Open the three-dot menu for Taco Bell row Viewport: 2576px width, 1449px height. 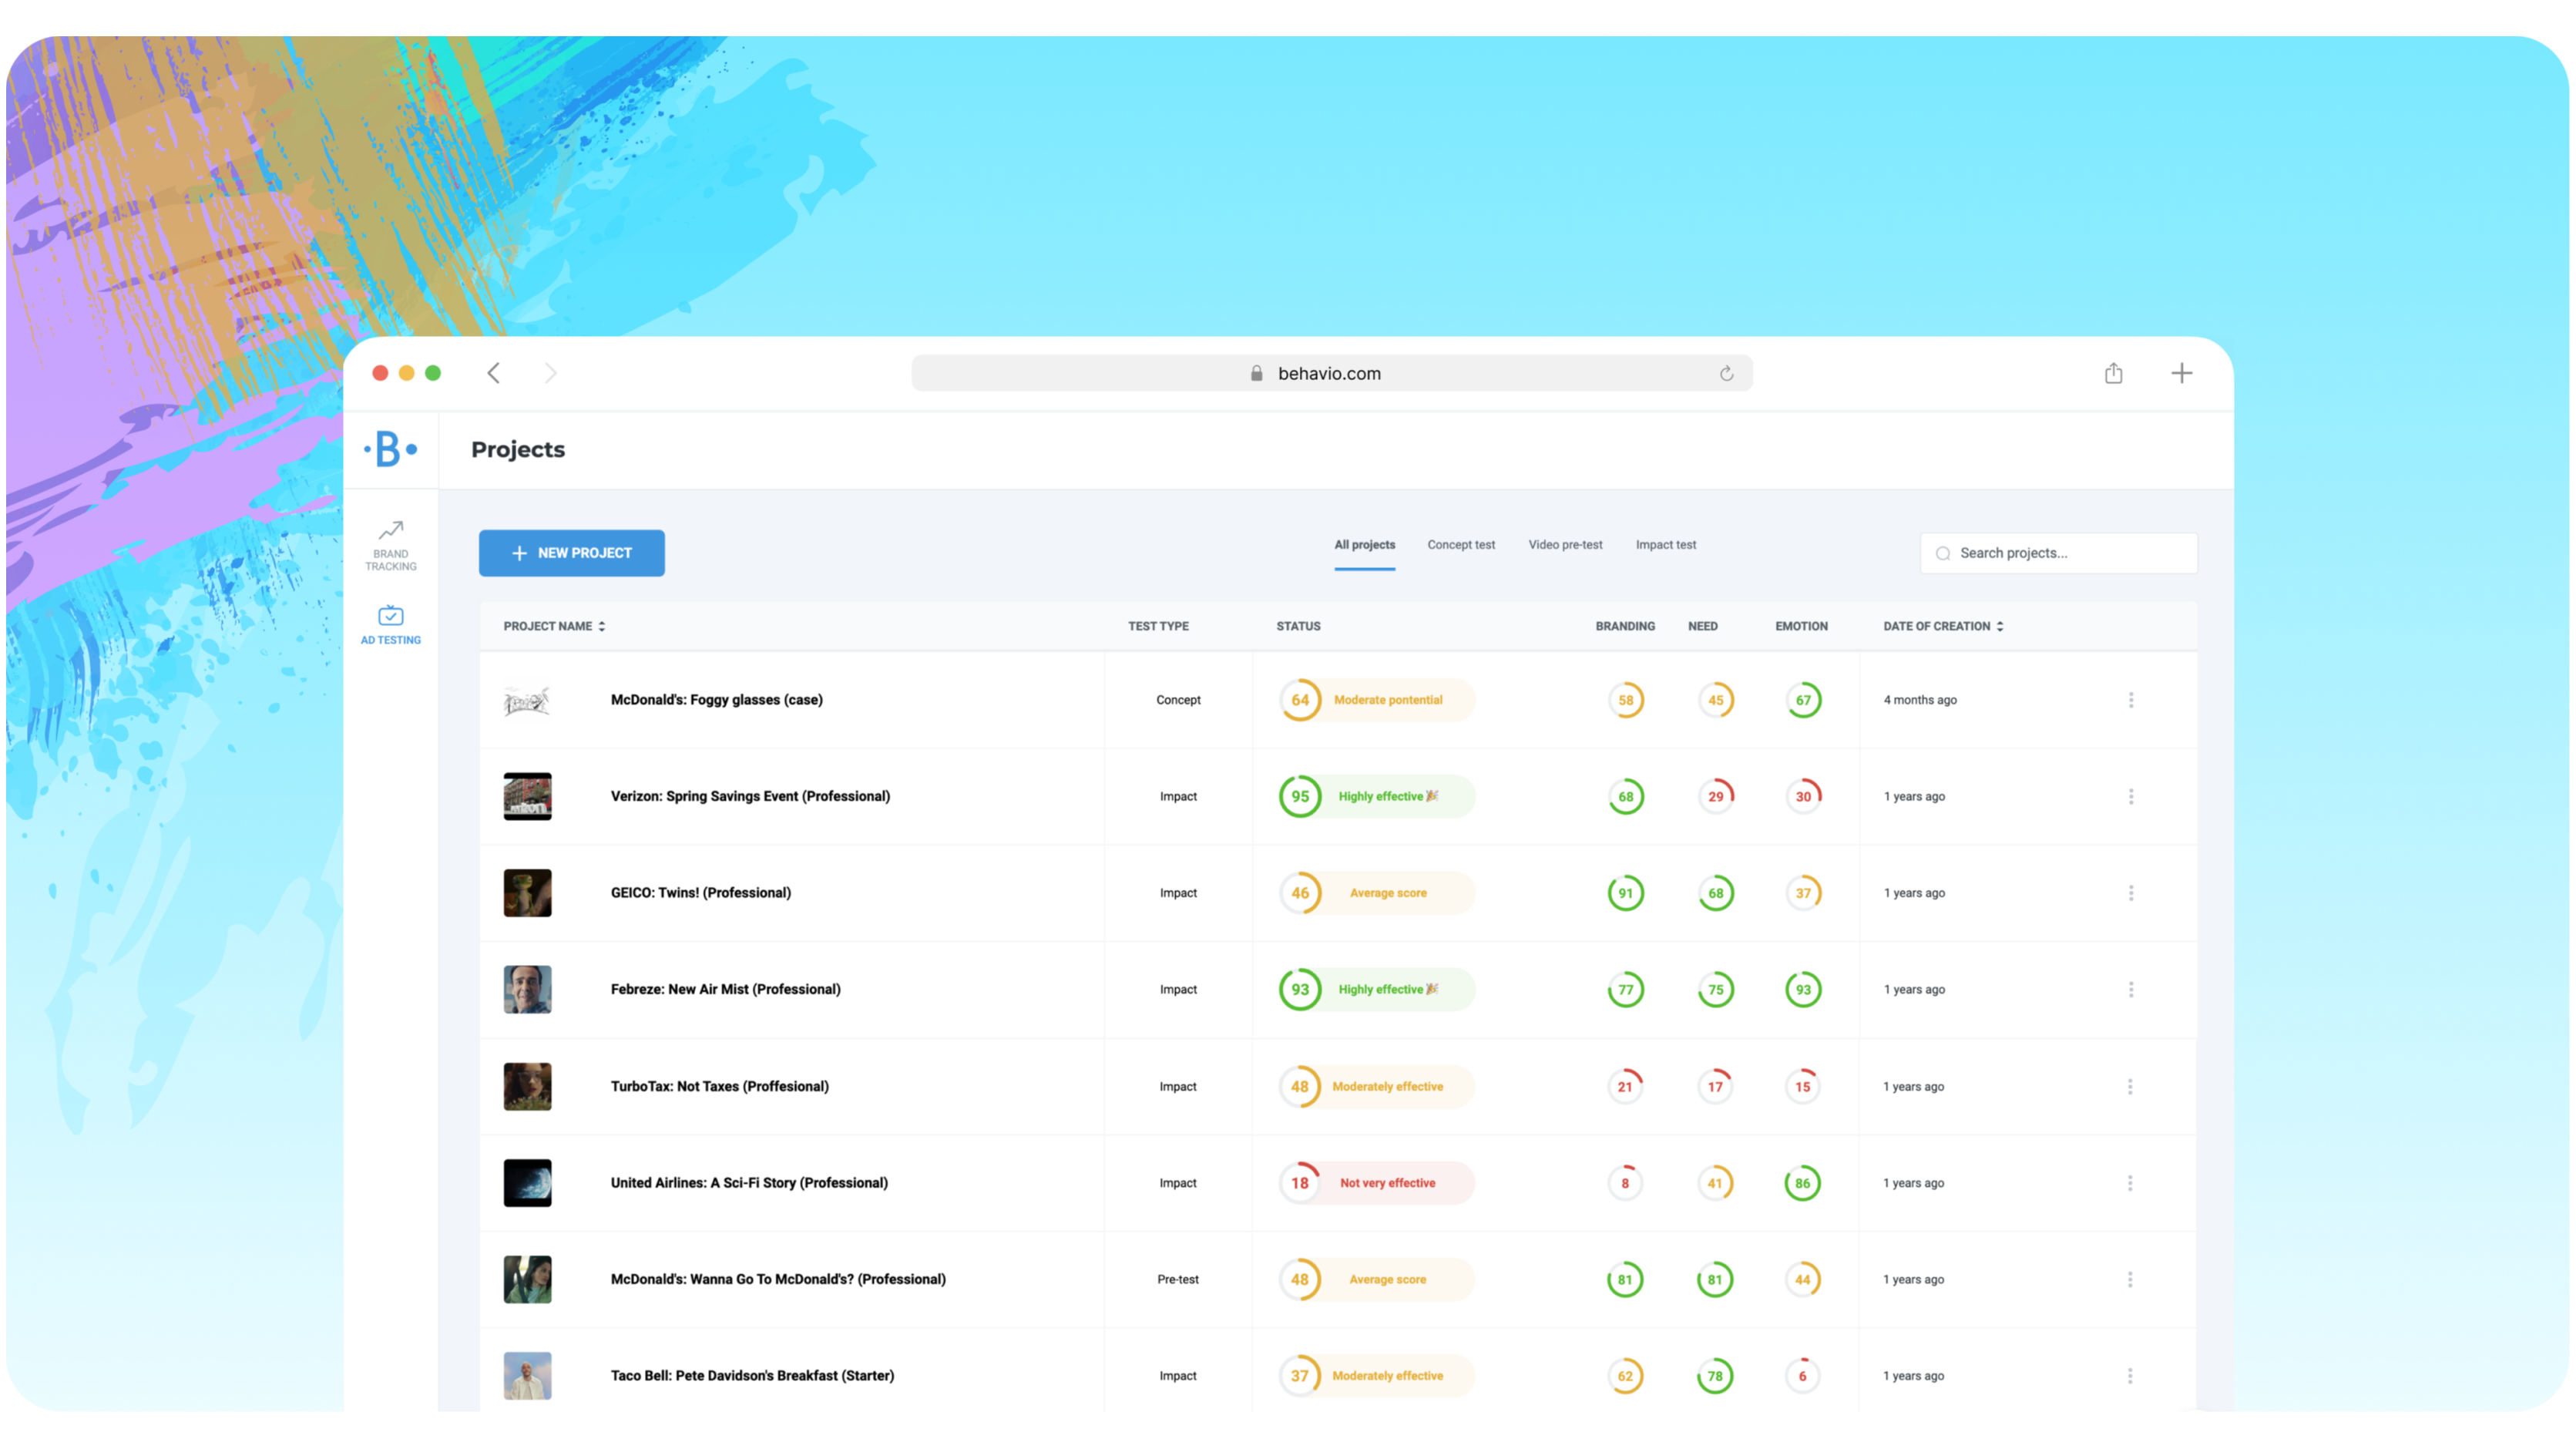pyautogui.click(x=2130, y=1376)
